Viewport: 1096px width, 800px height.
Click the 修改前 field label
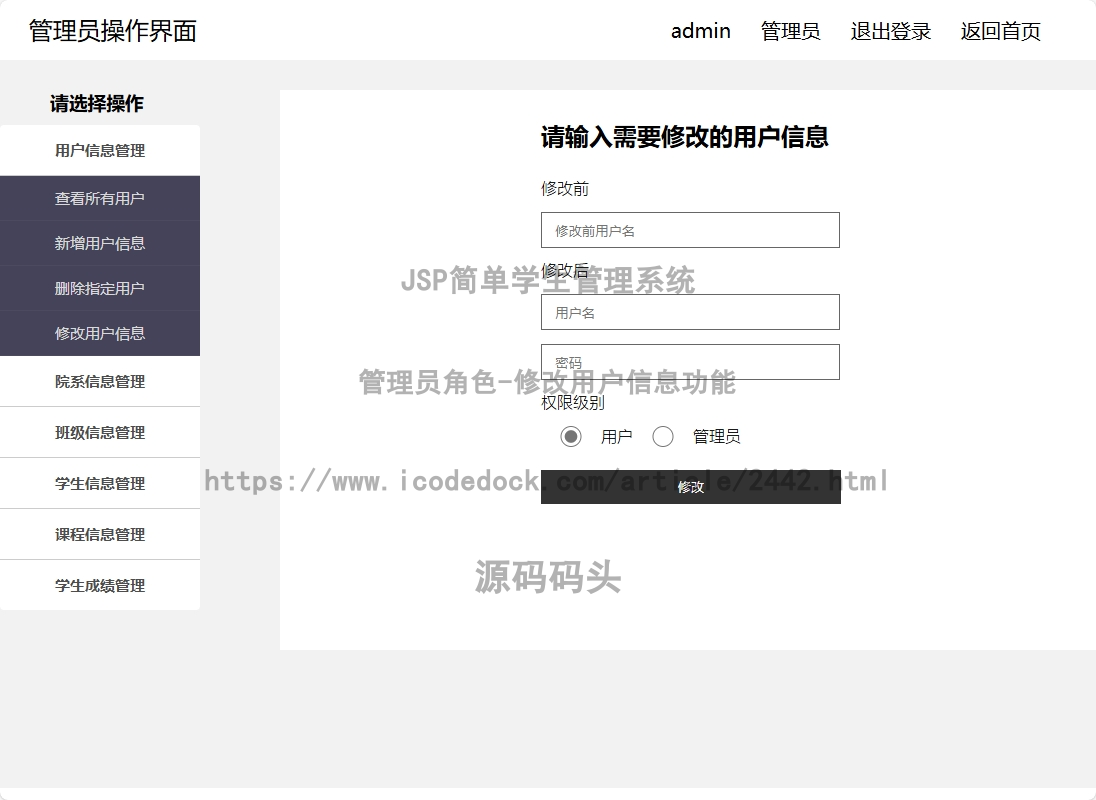pos(565,189)
